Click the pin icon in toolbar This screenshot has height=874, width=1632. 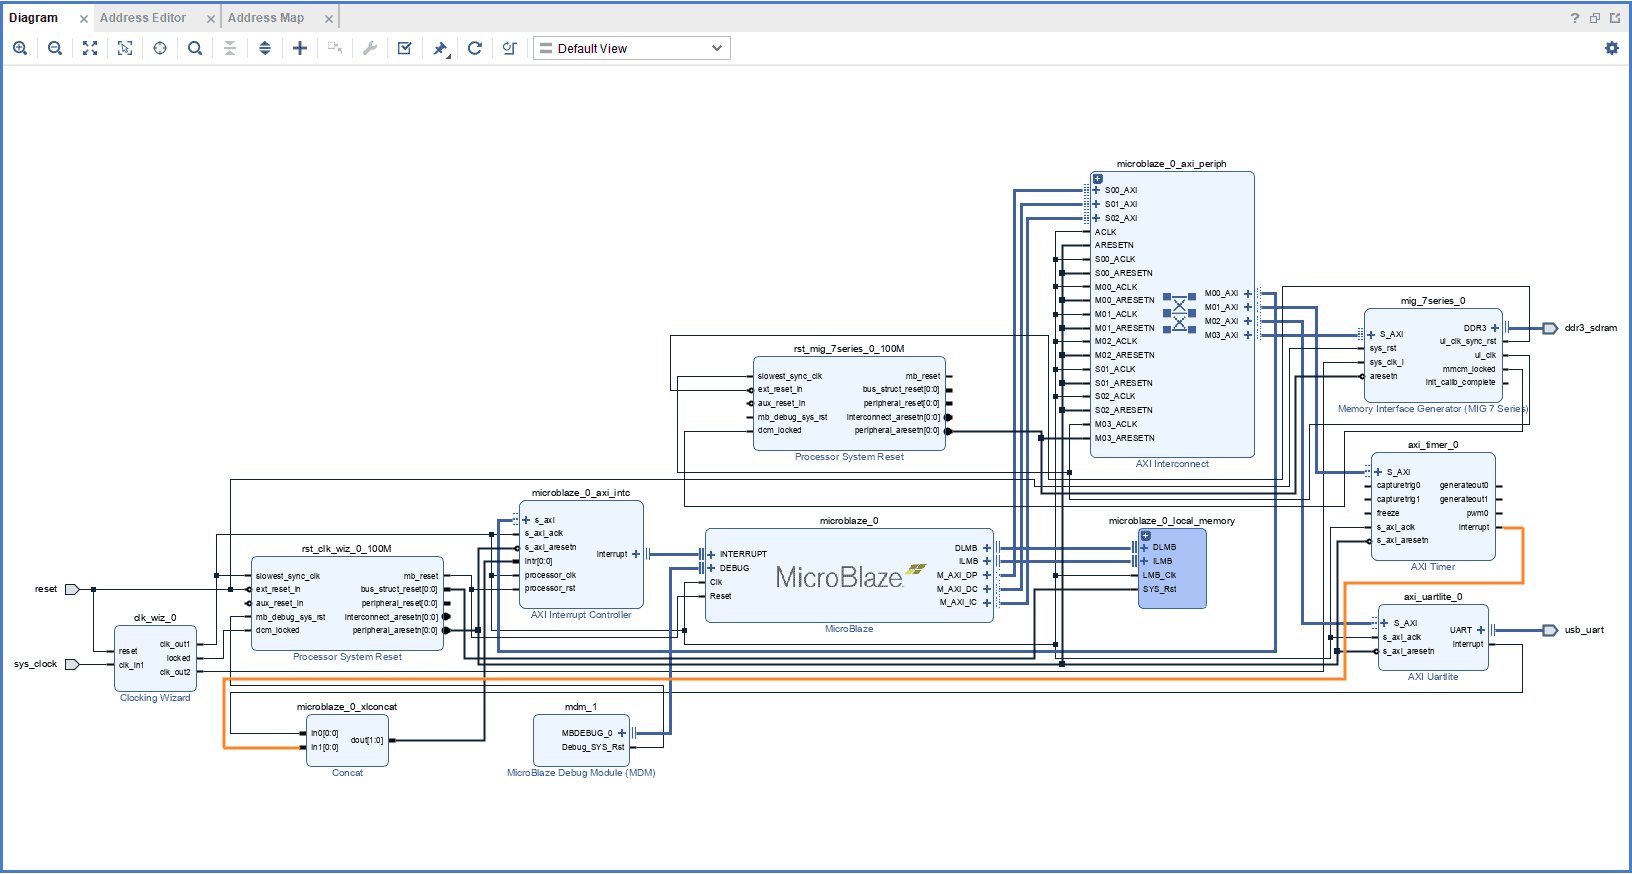coord(440,48)
